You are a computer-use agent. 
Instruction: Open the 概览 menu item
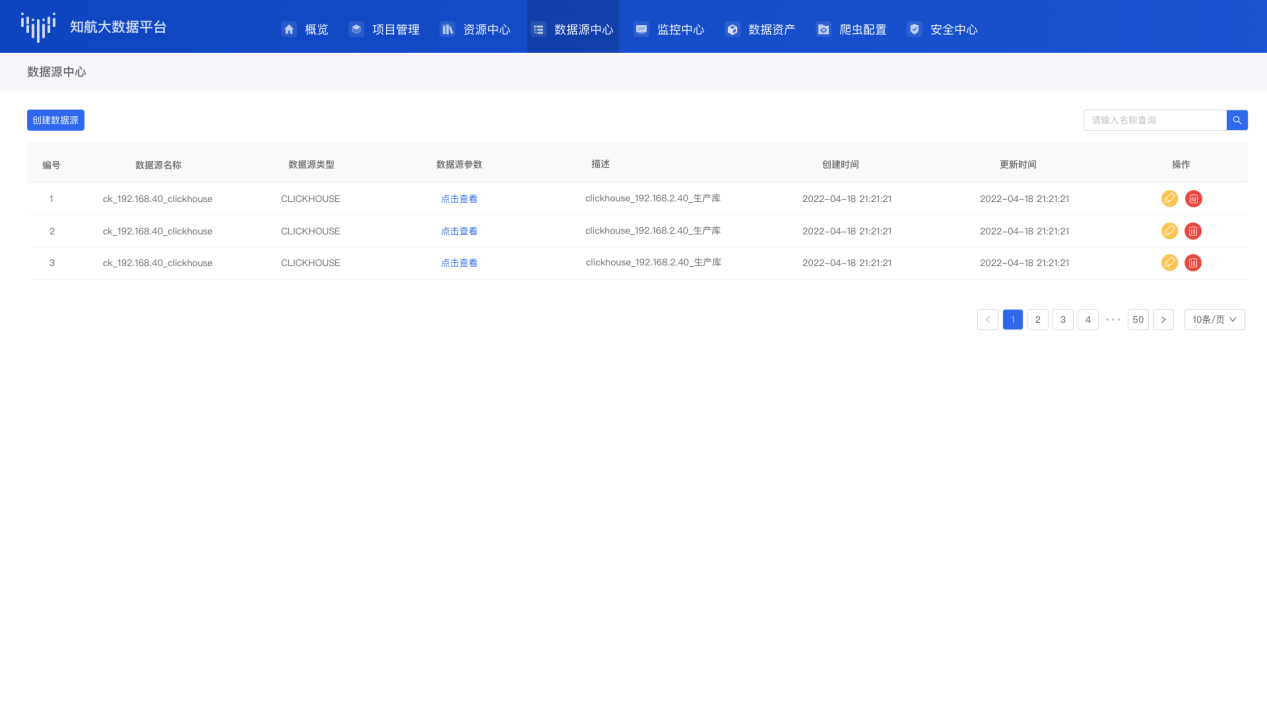pyautogui.click(x=305, y=30)
